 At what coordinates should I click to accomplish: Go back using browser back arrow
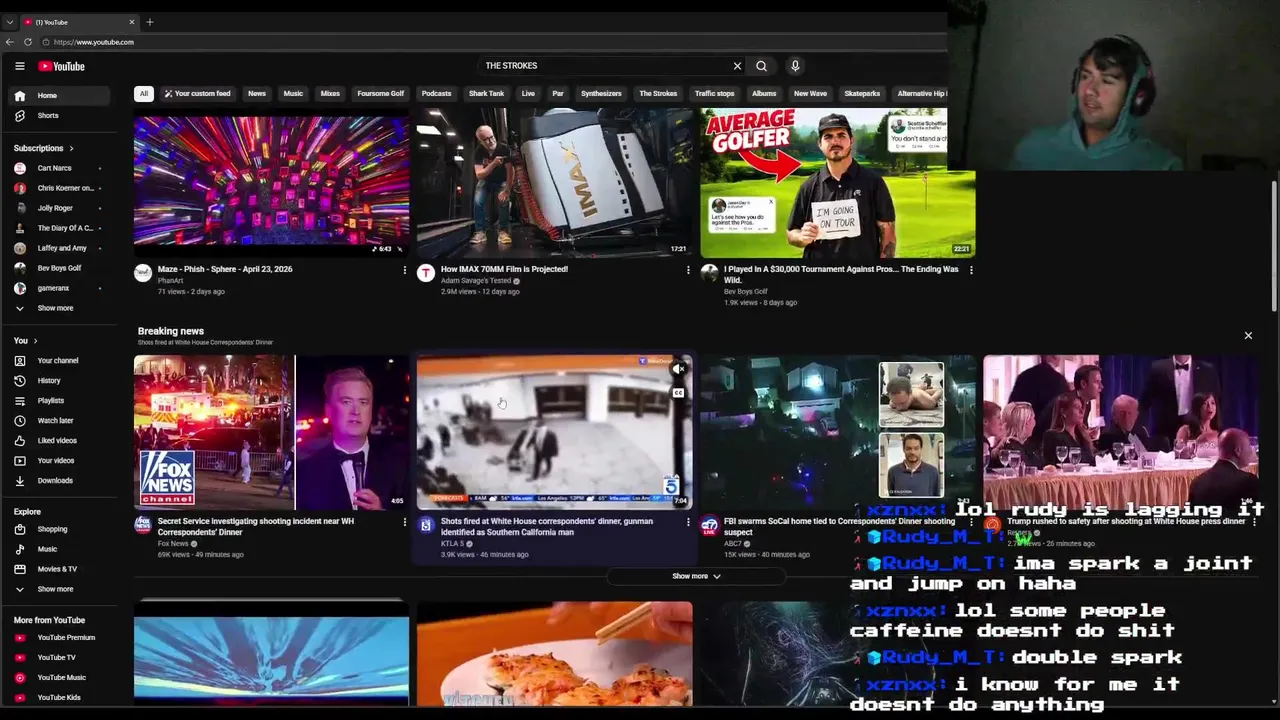(10, 42)
